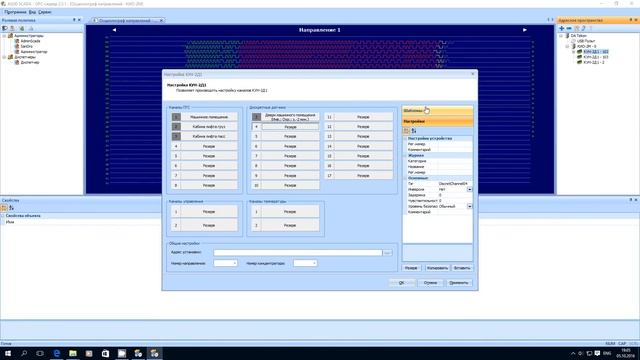The height and width of the screenshot is (360, 640).
Task: Select the USB Пульт node icon
Action: [573, 41]
